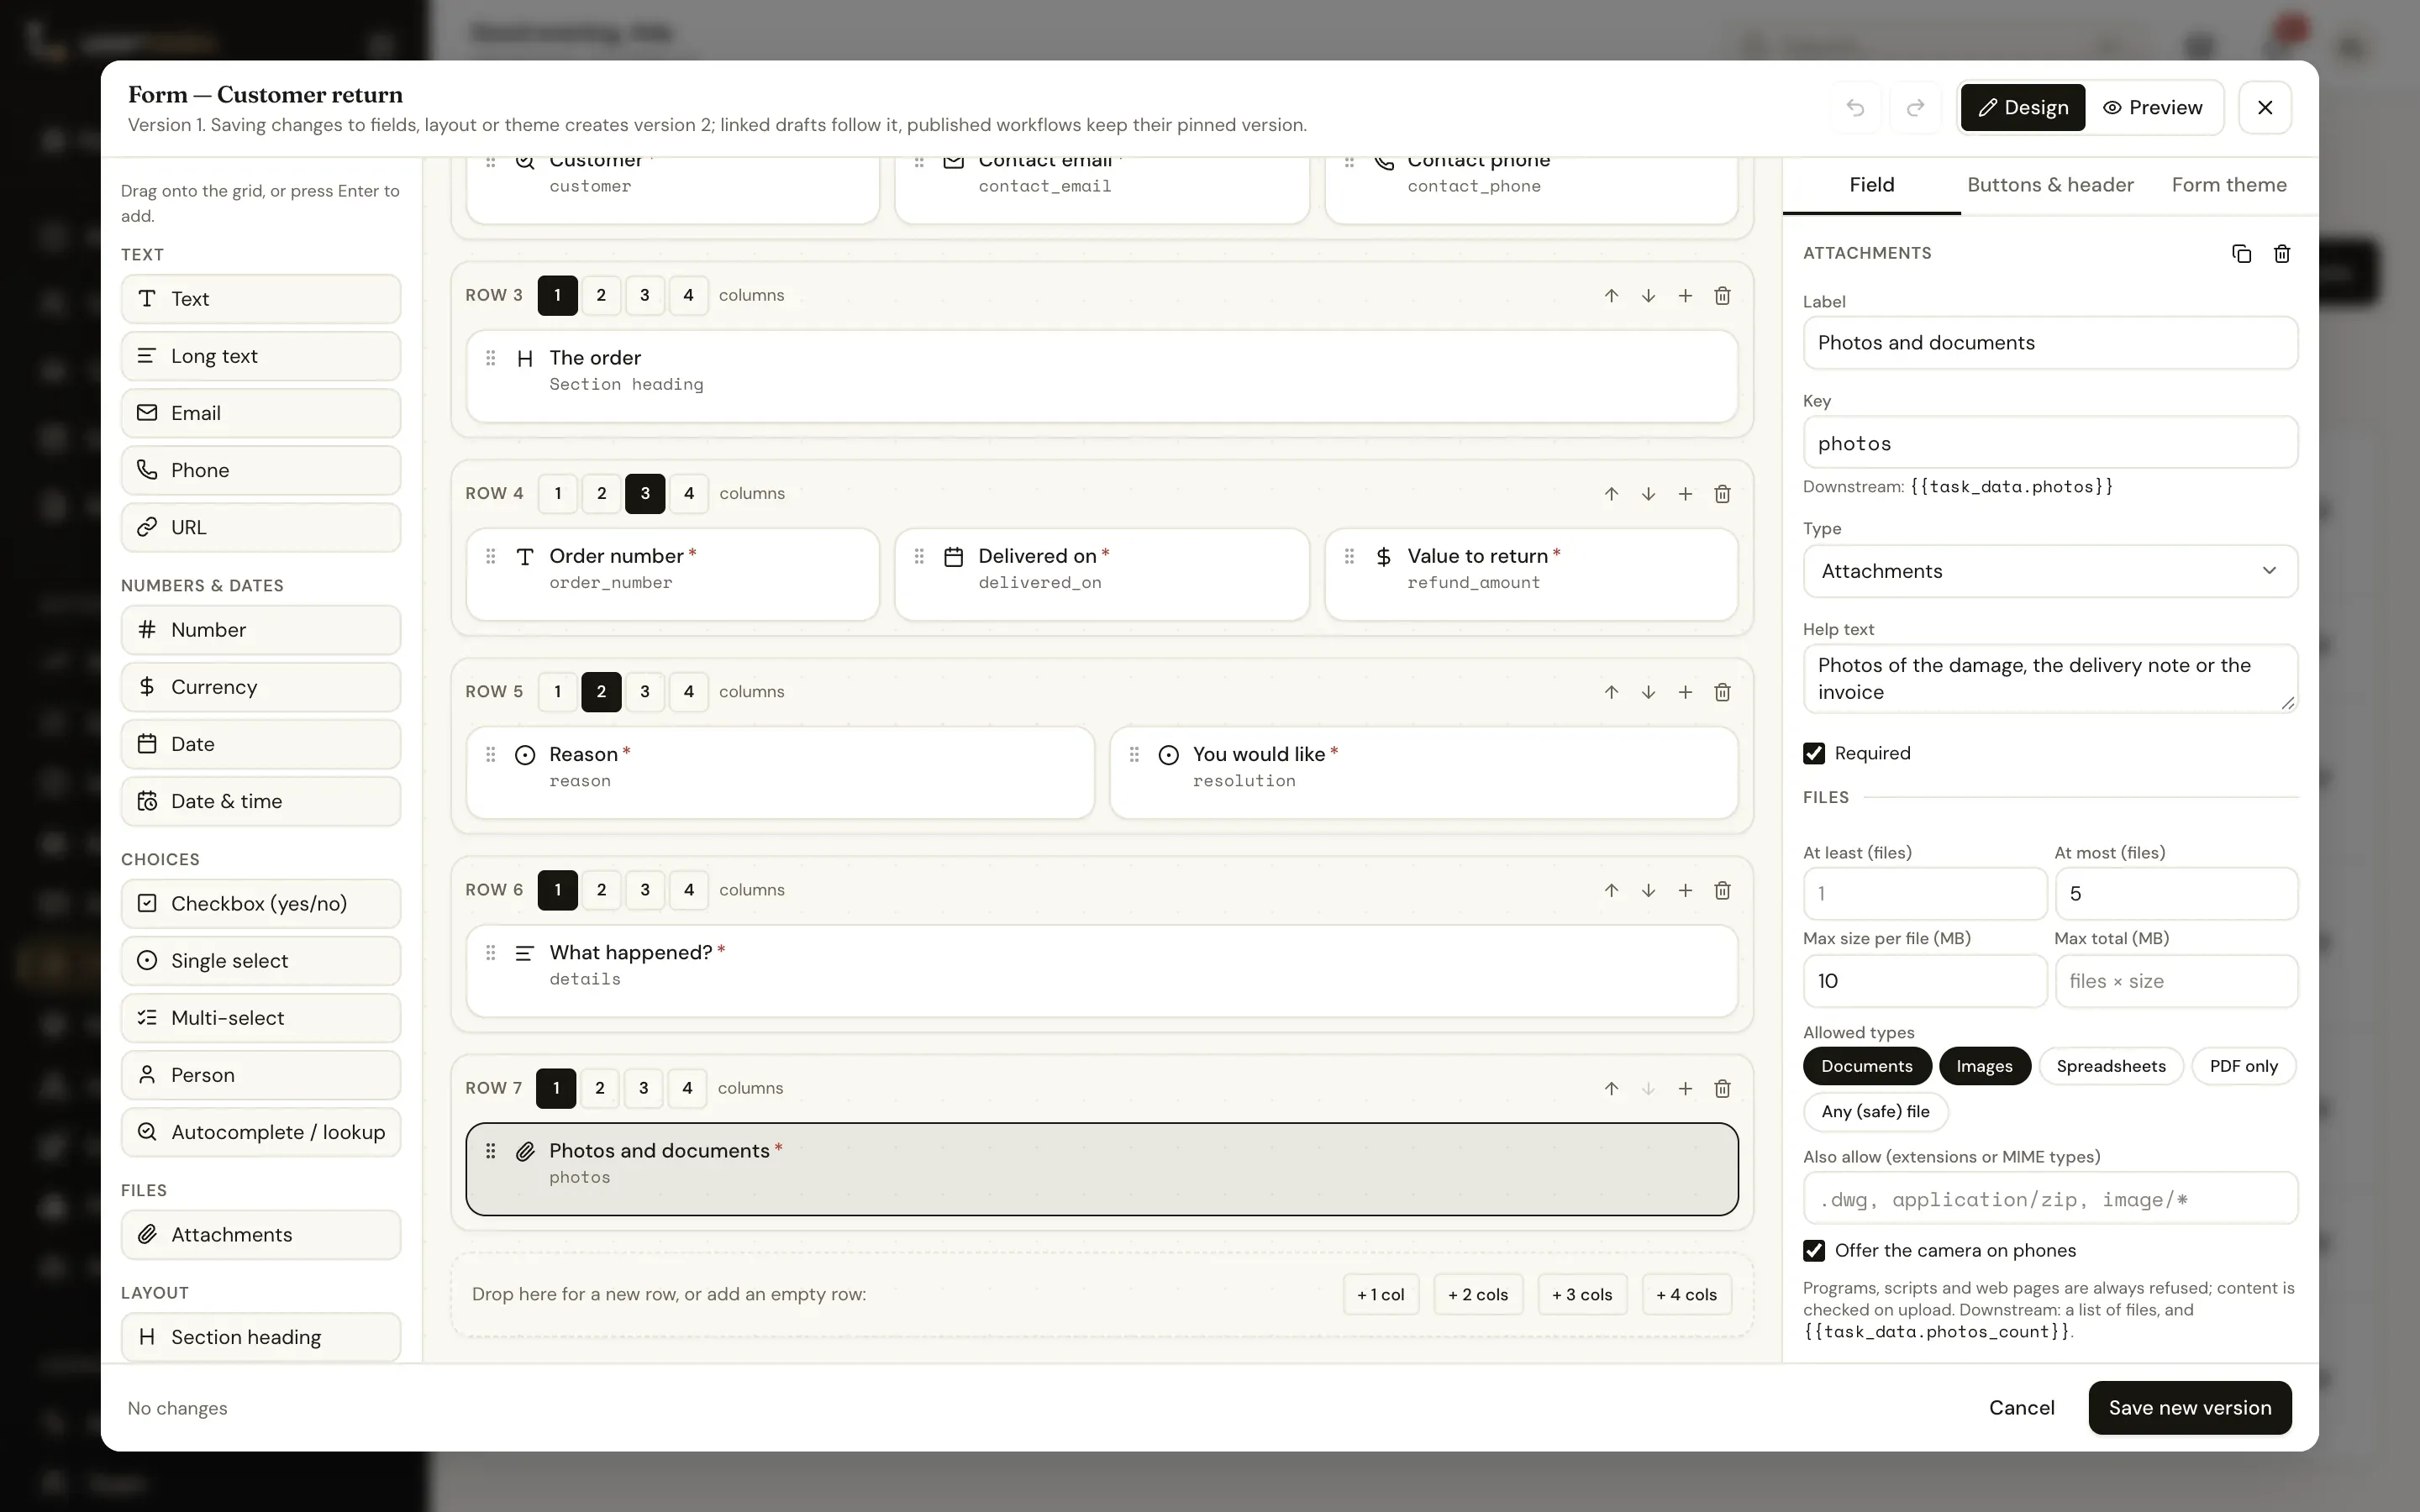Click the undo arrow in form header
Image resolution: width=2420 pixels, height=1512 pixels.
pyautogui.click(x=1855, y=107)
